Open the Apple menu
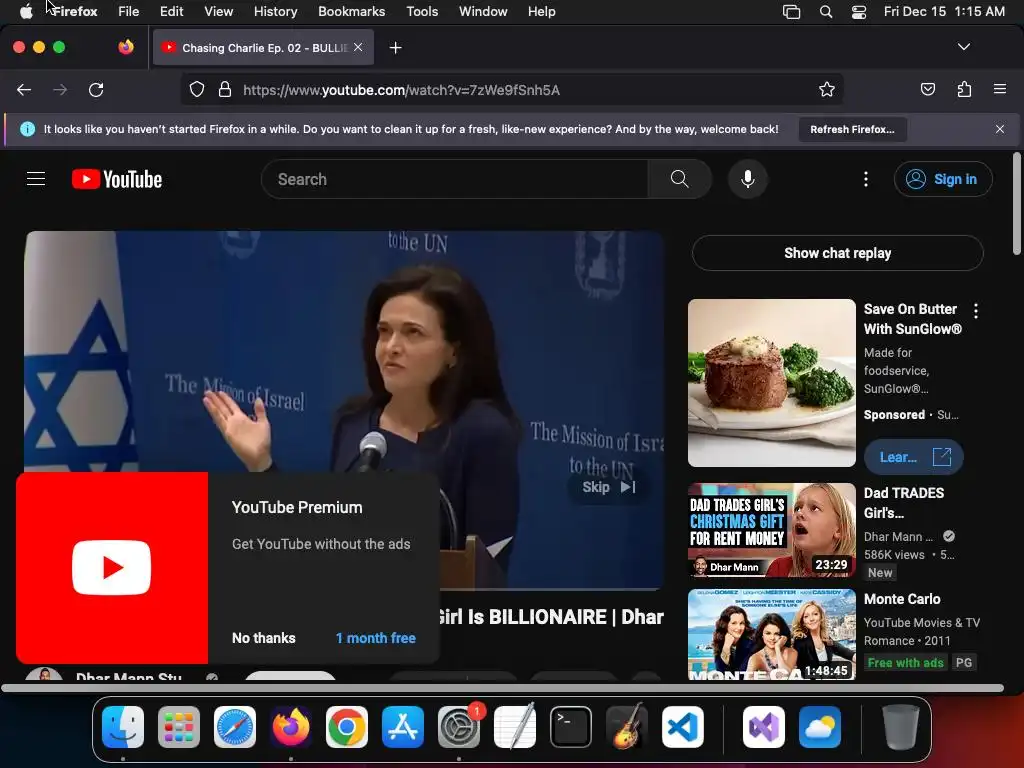This screenshot has height=768, width=1024. 25,12
